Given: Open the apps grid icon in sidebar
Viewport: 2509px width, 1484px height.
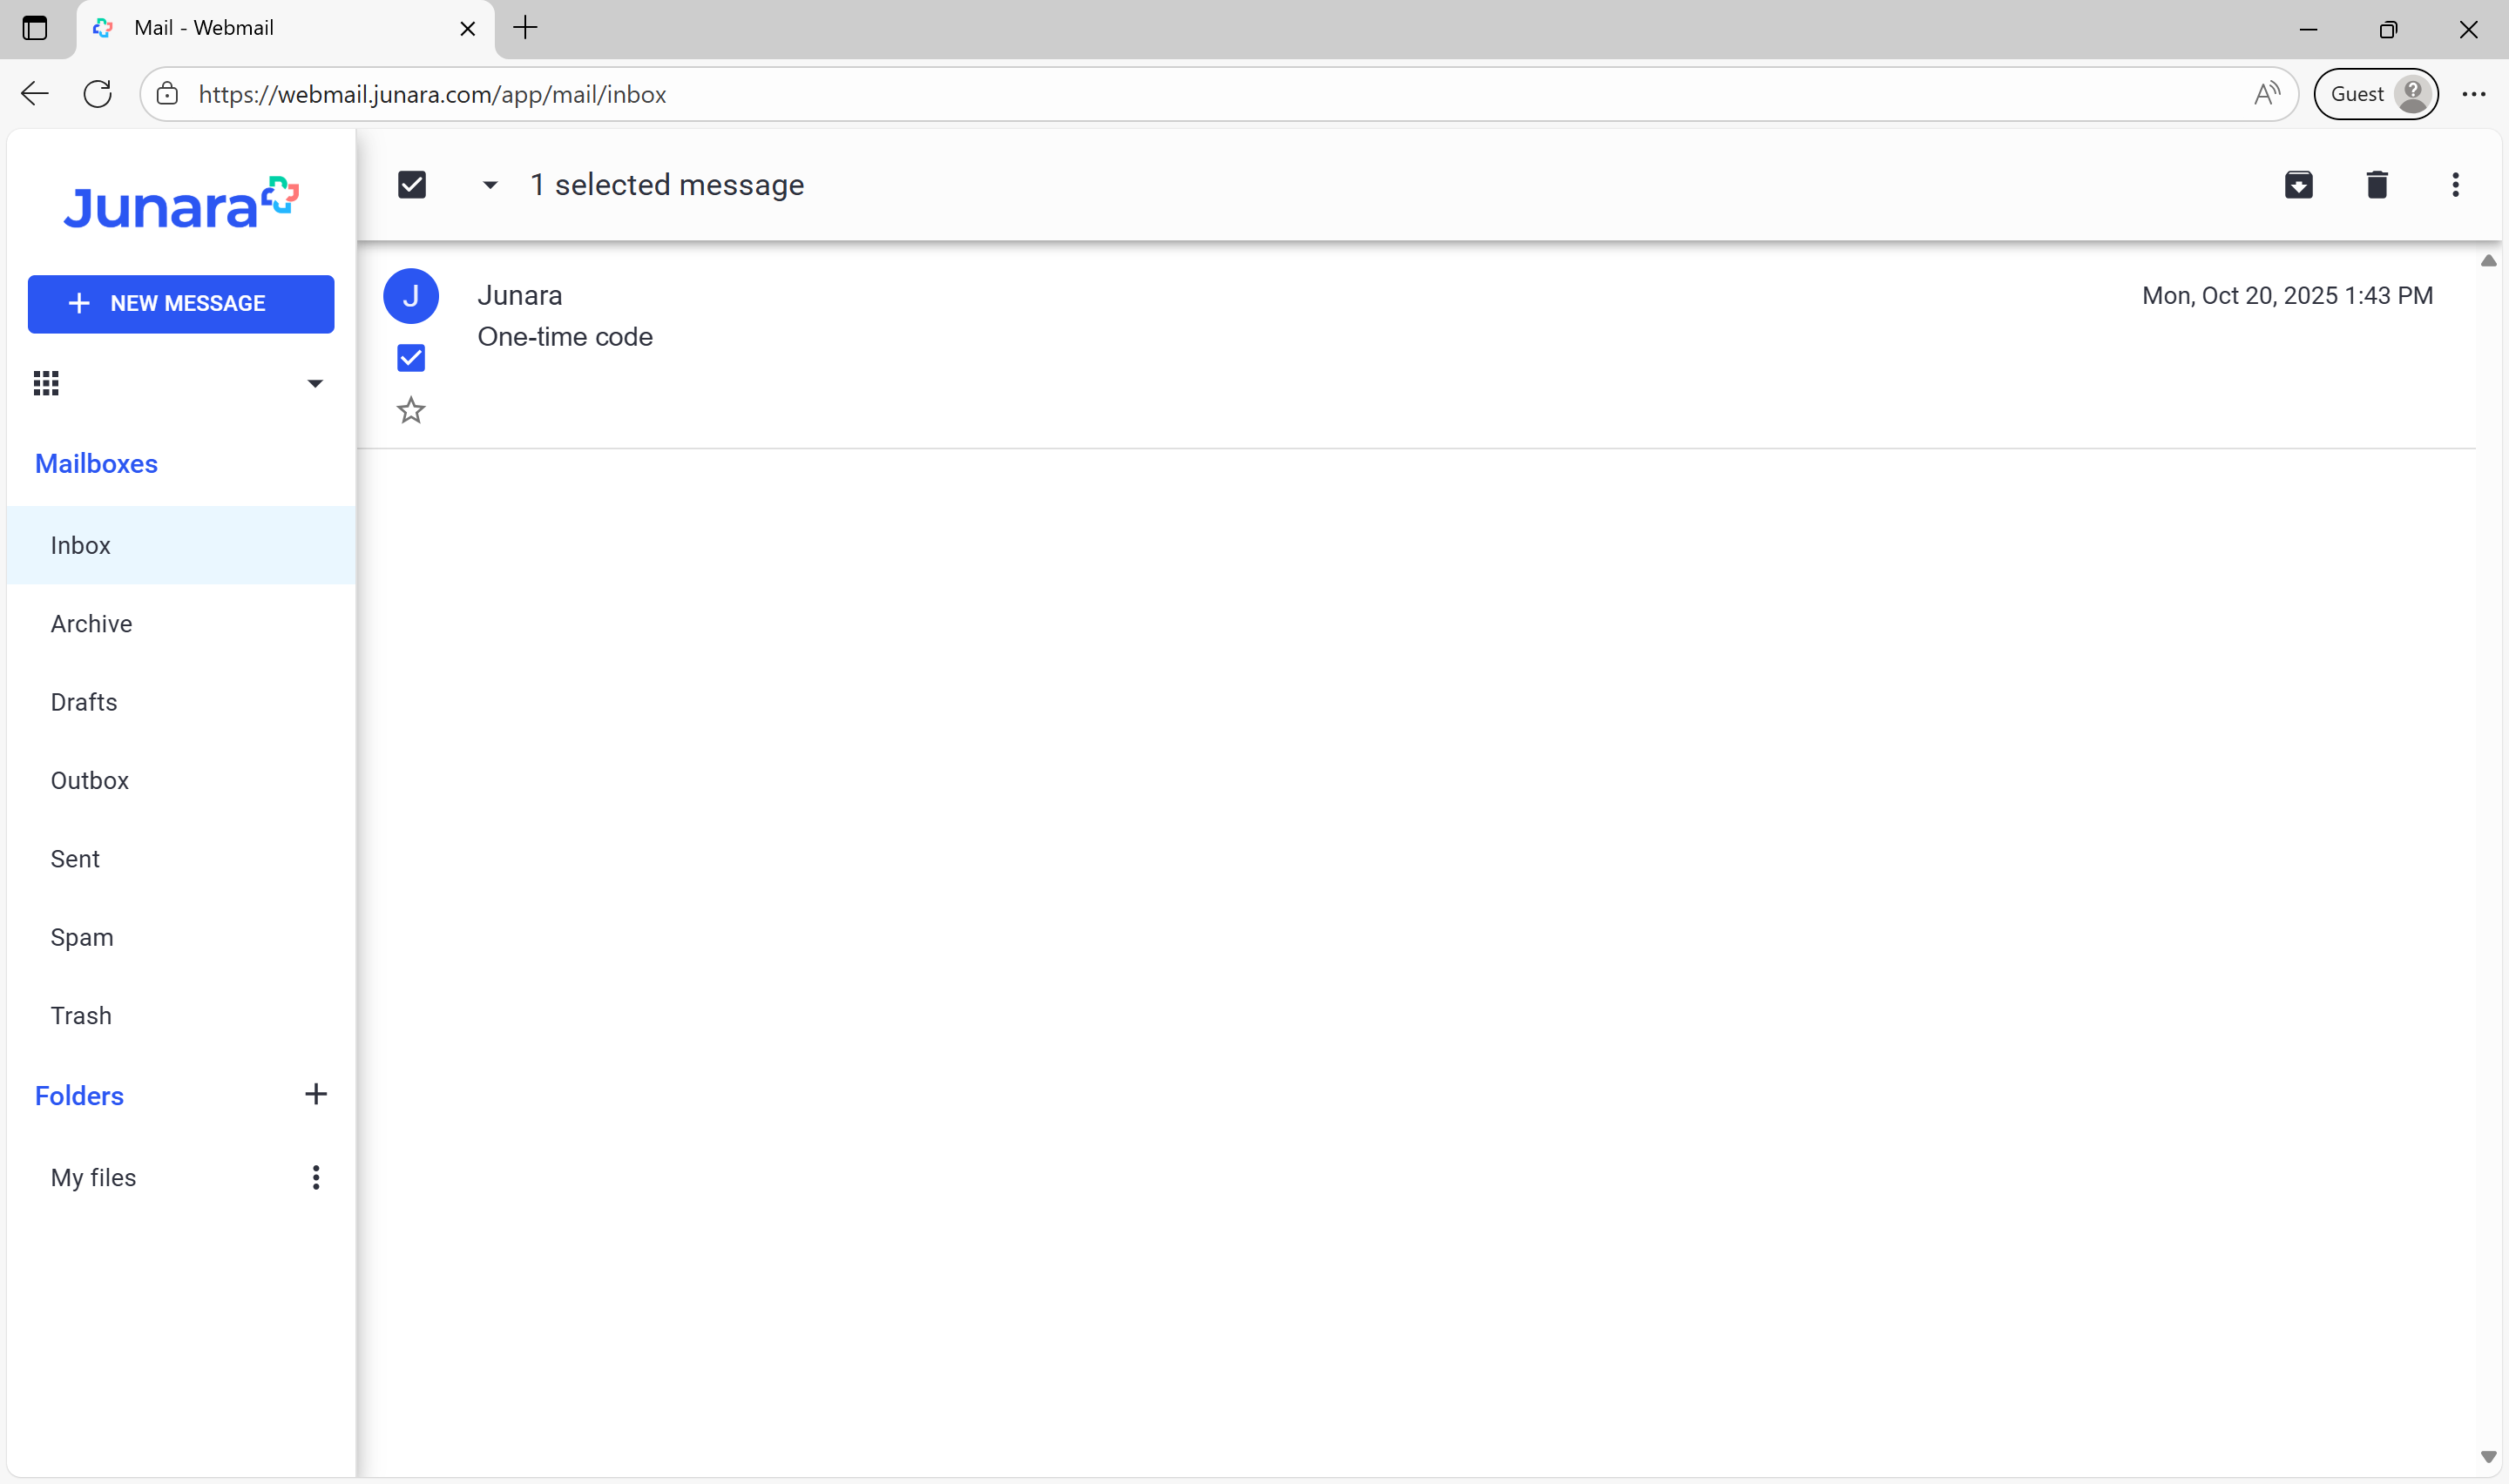Looking at the screenshot, I should point(46,383).
